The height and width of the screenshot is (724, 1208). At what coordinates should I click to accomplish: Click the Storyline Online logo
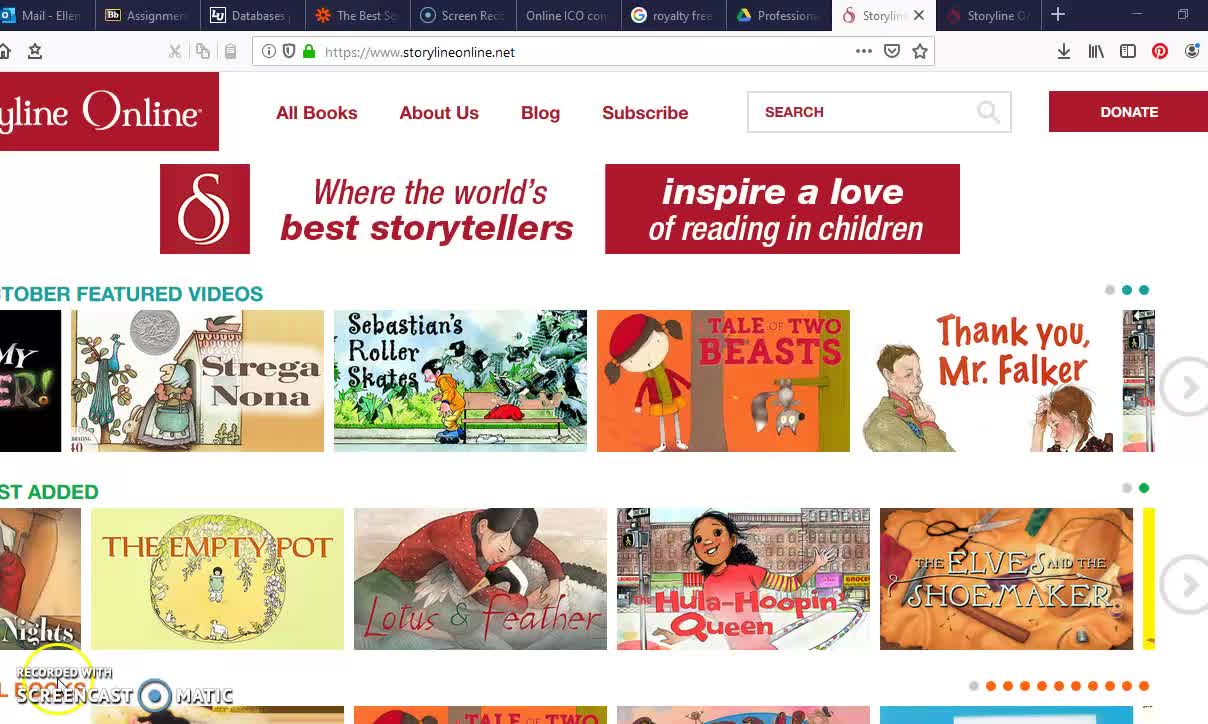point(109,111)
